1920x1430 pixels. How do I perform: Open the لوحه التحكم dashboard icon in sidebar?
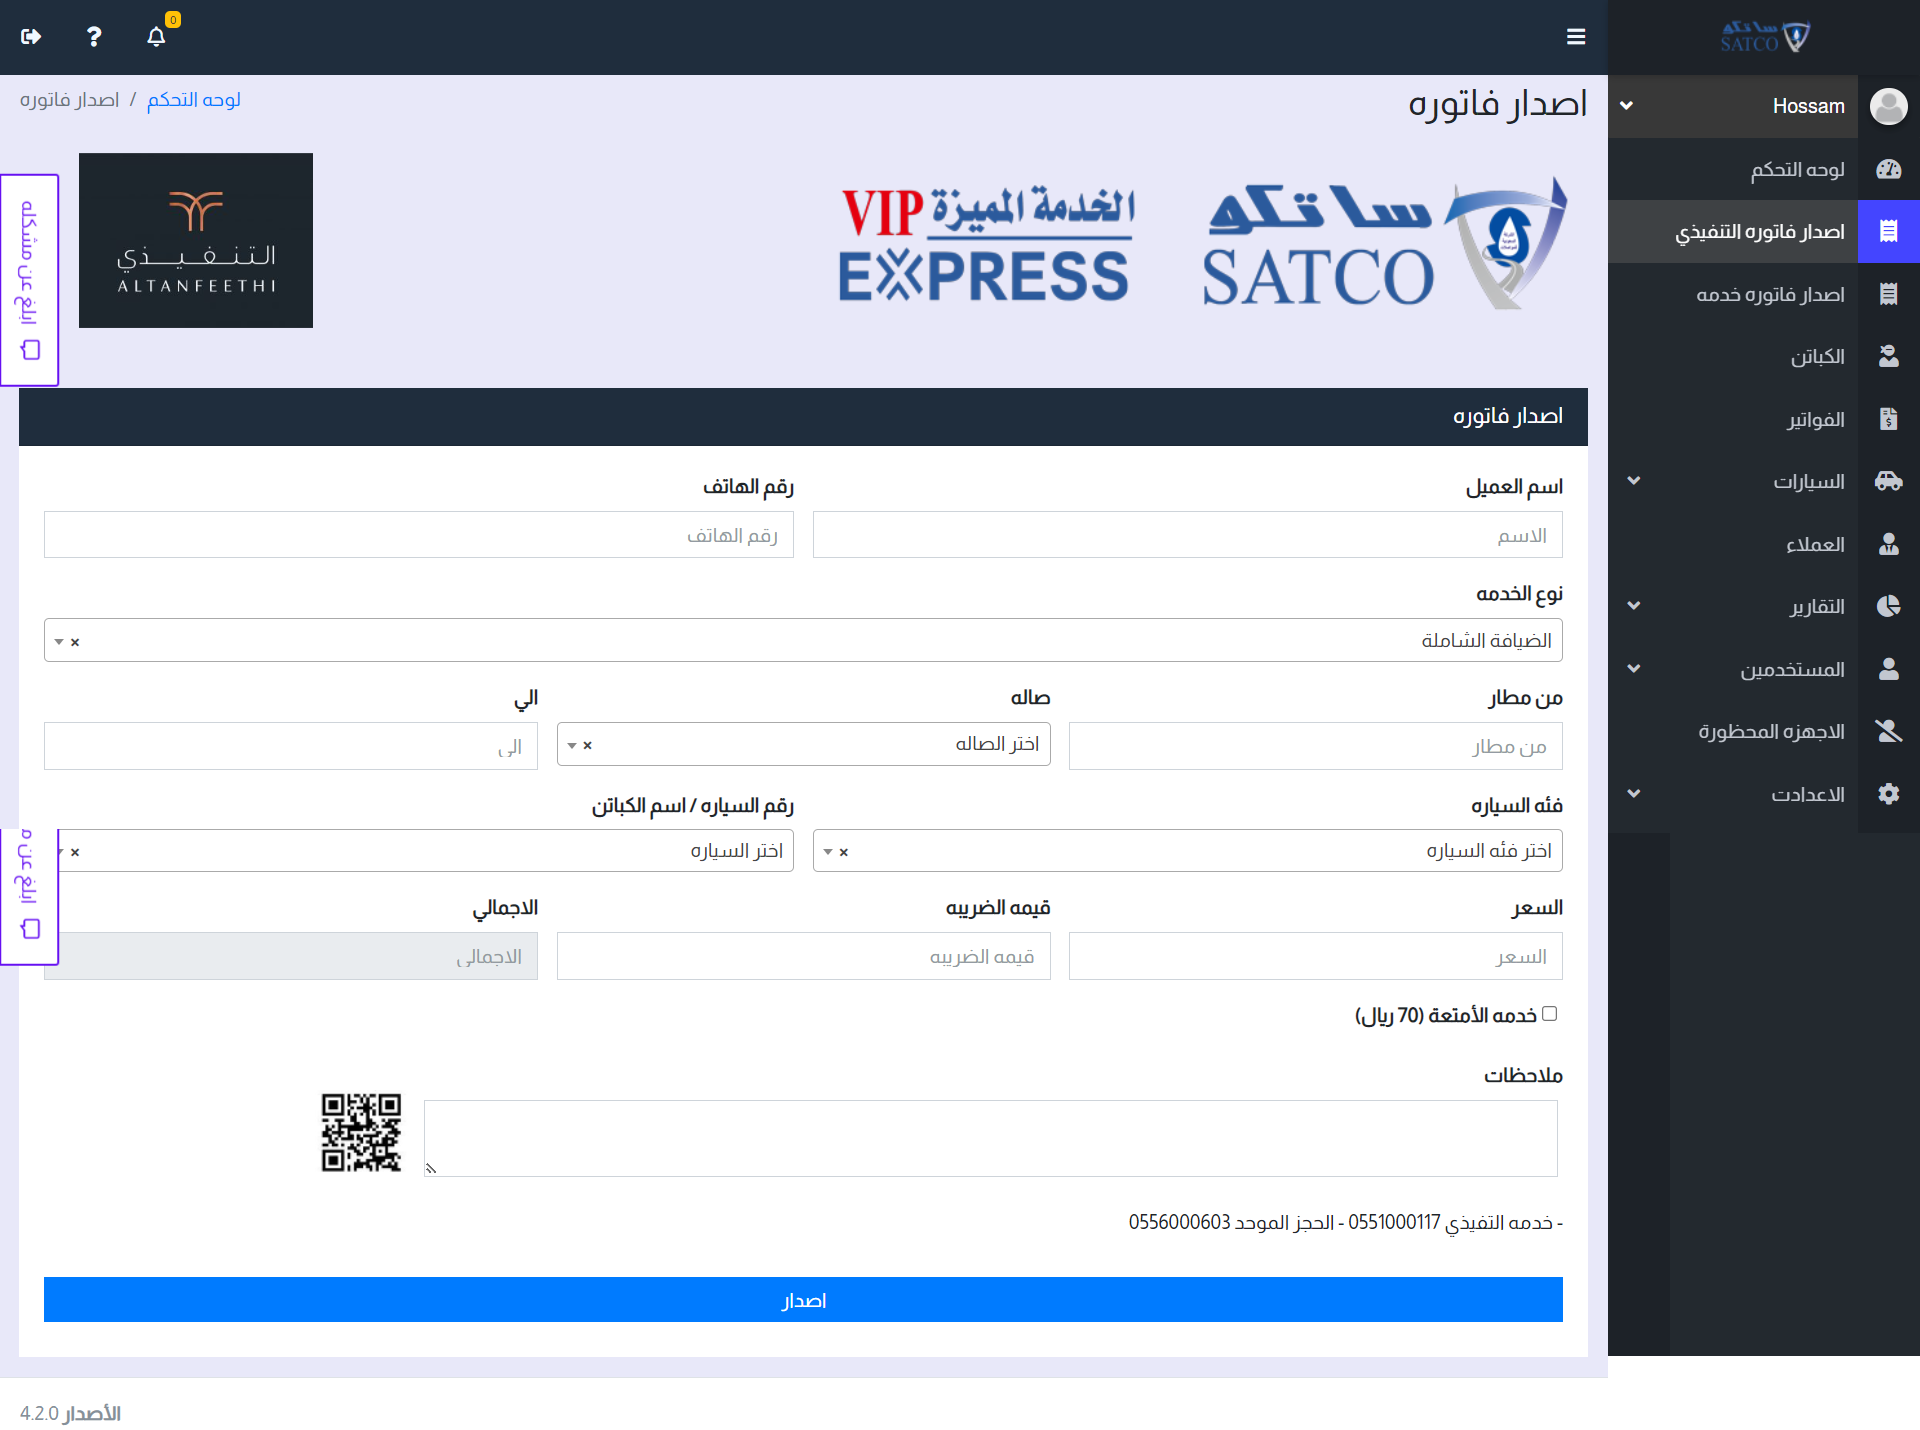1889,169
